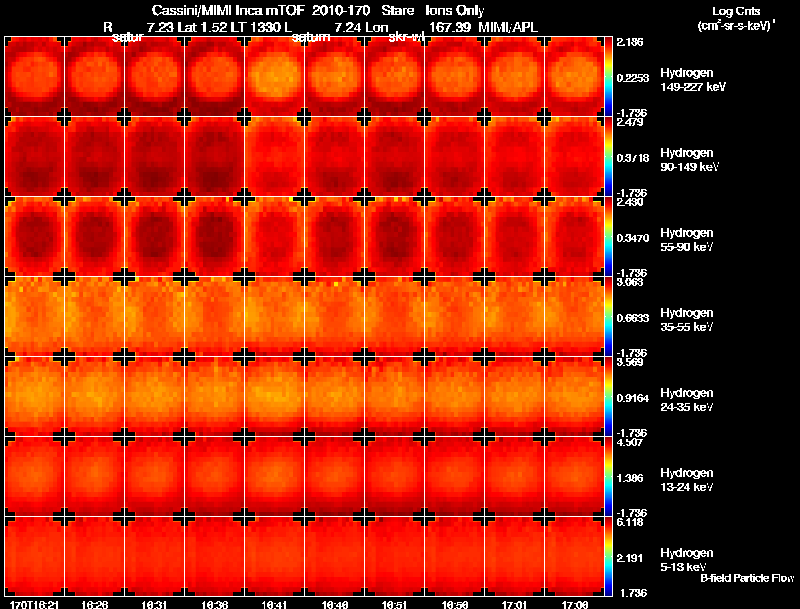Click the 'Ions Only' title text
The width and height of the screenshot is (800, 609).
(x=455, y=10)
